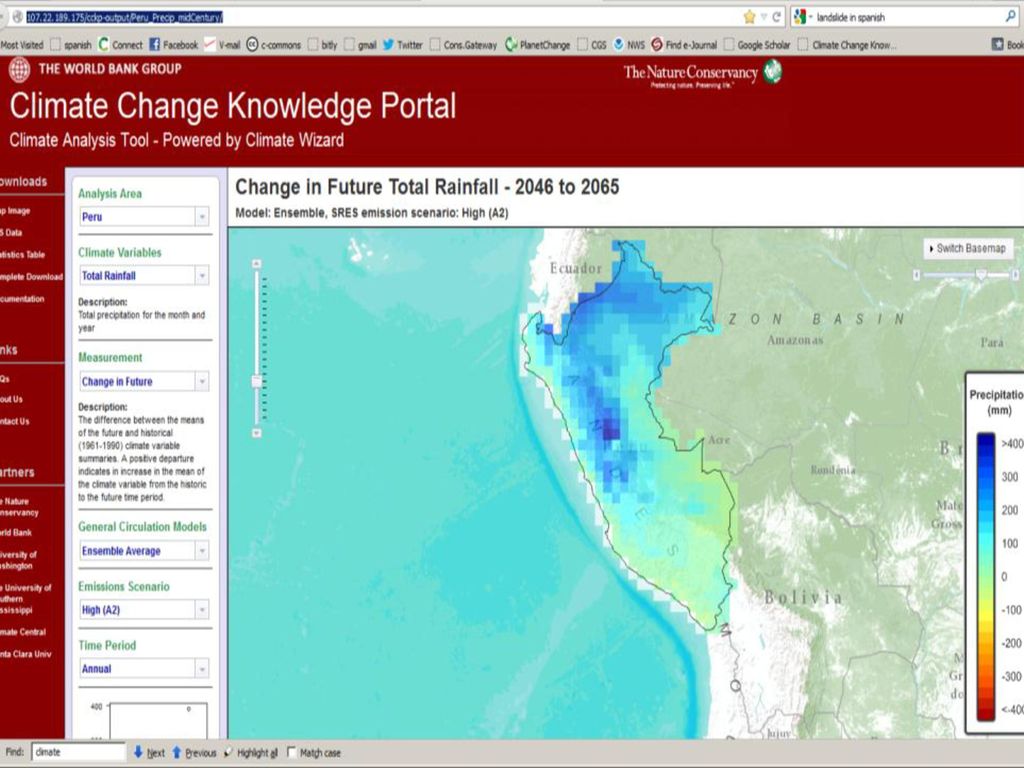Viewport: 1024px width, 768px height.
Task: Click the Previous find arrow
Action: [x=194, y=752]
